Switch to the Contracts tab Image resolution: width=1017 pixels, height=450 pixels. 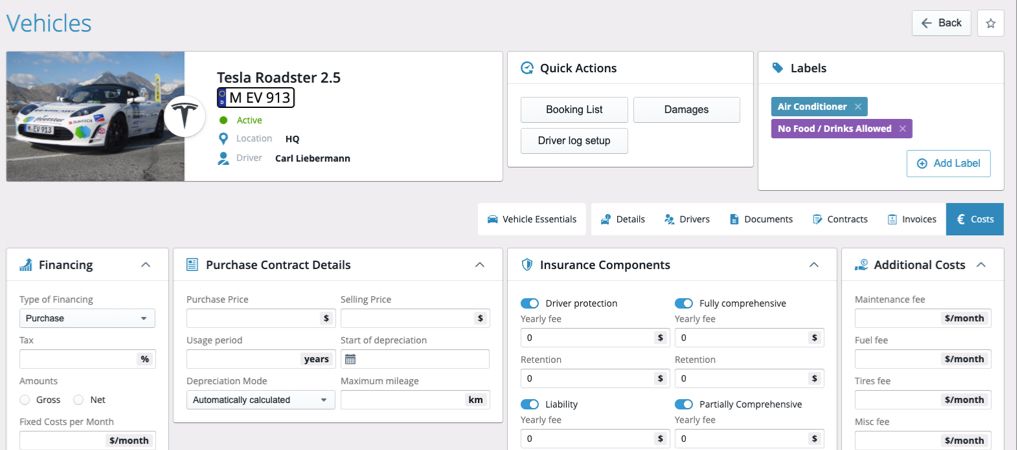840,219
